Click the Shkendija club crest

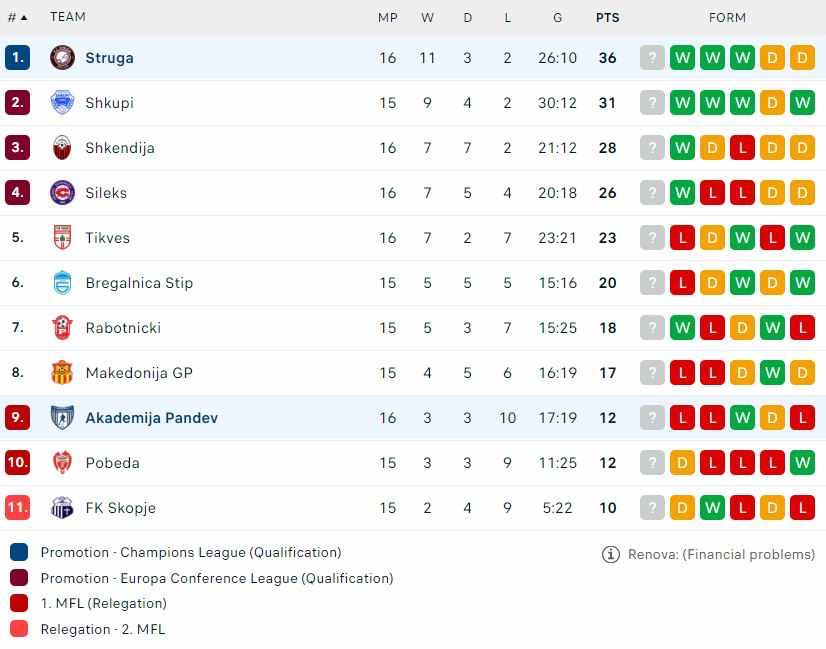point(62,148)
